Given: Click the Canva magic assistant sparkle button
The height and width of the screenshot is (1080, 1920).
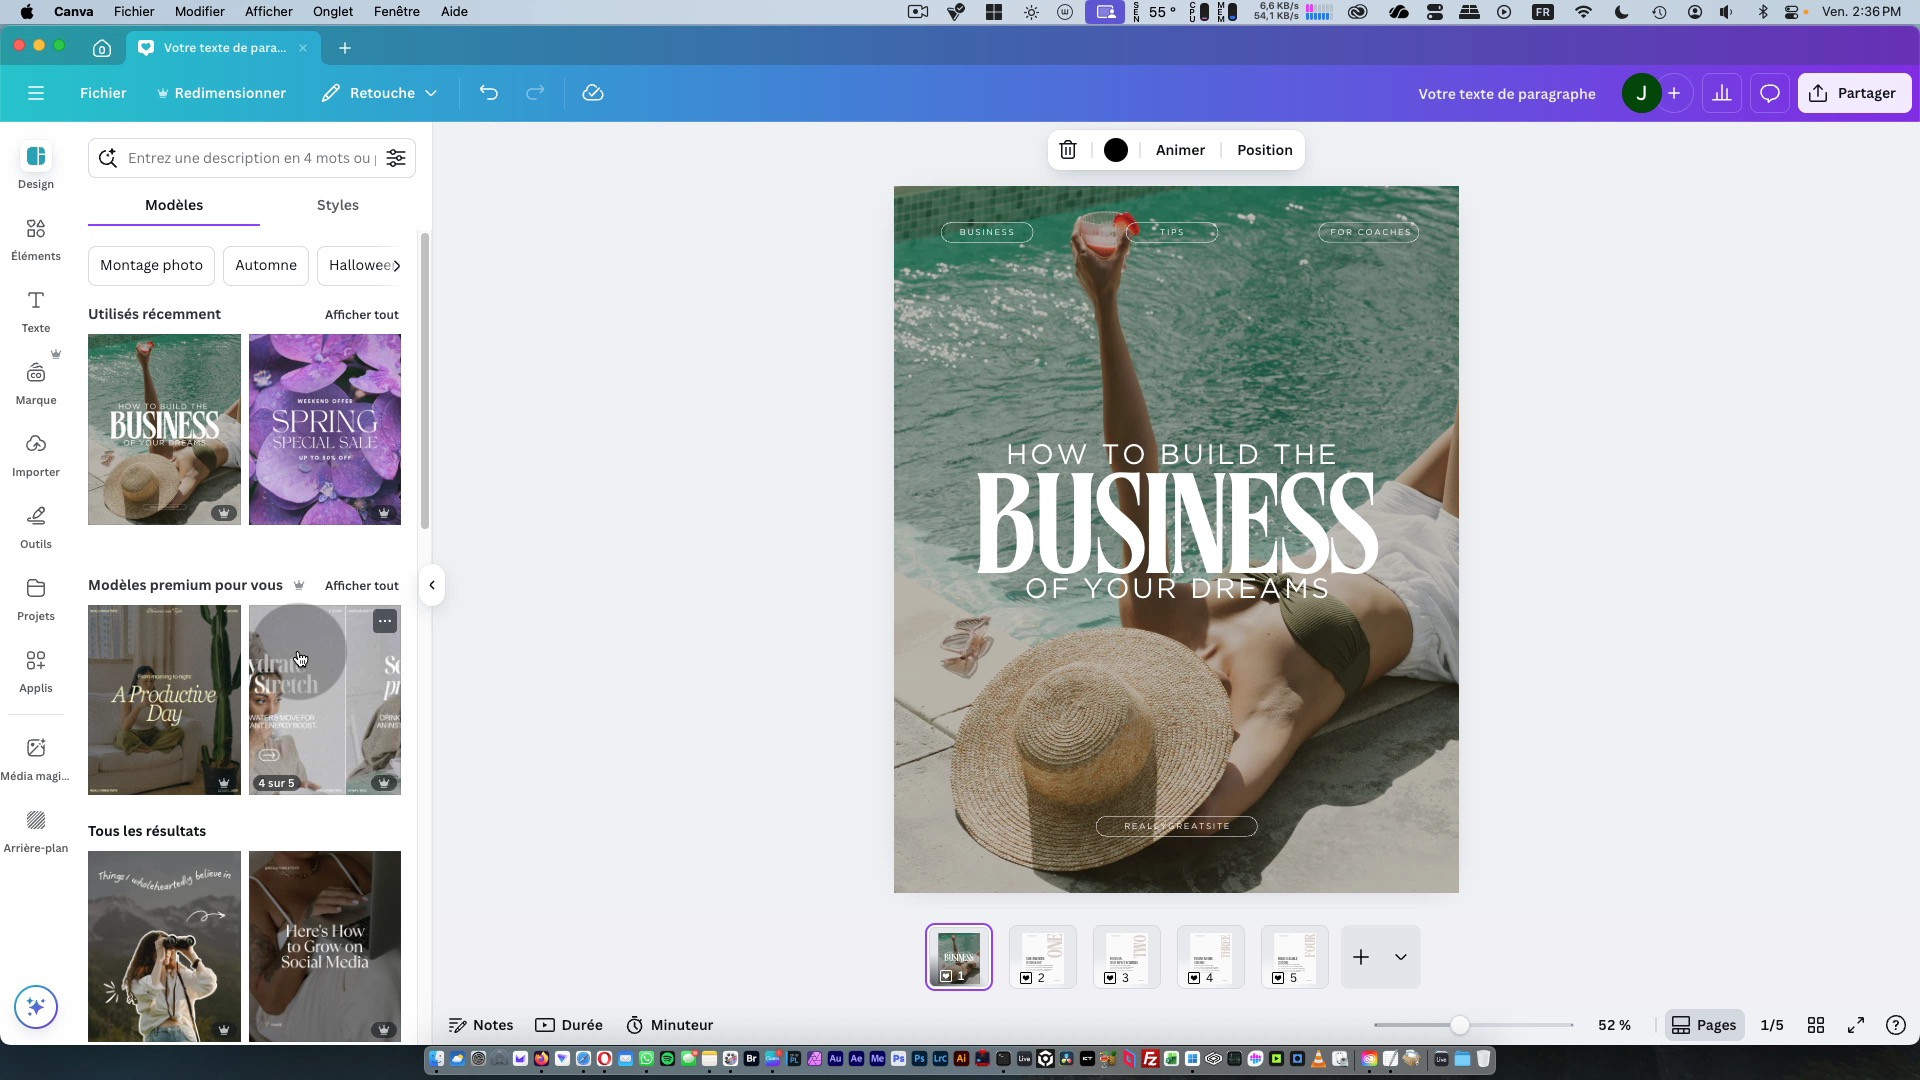Looking at the screenshot, I should tap(36, 1006).
